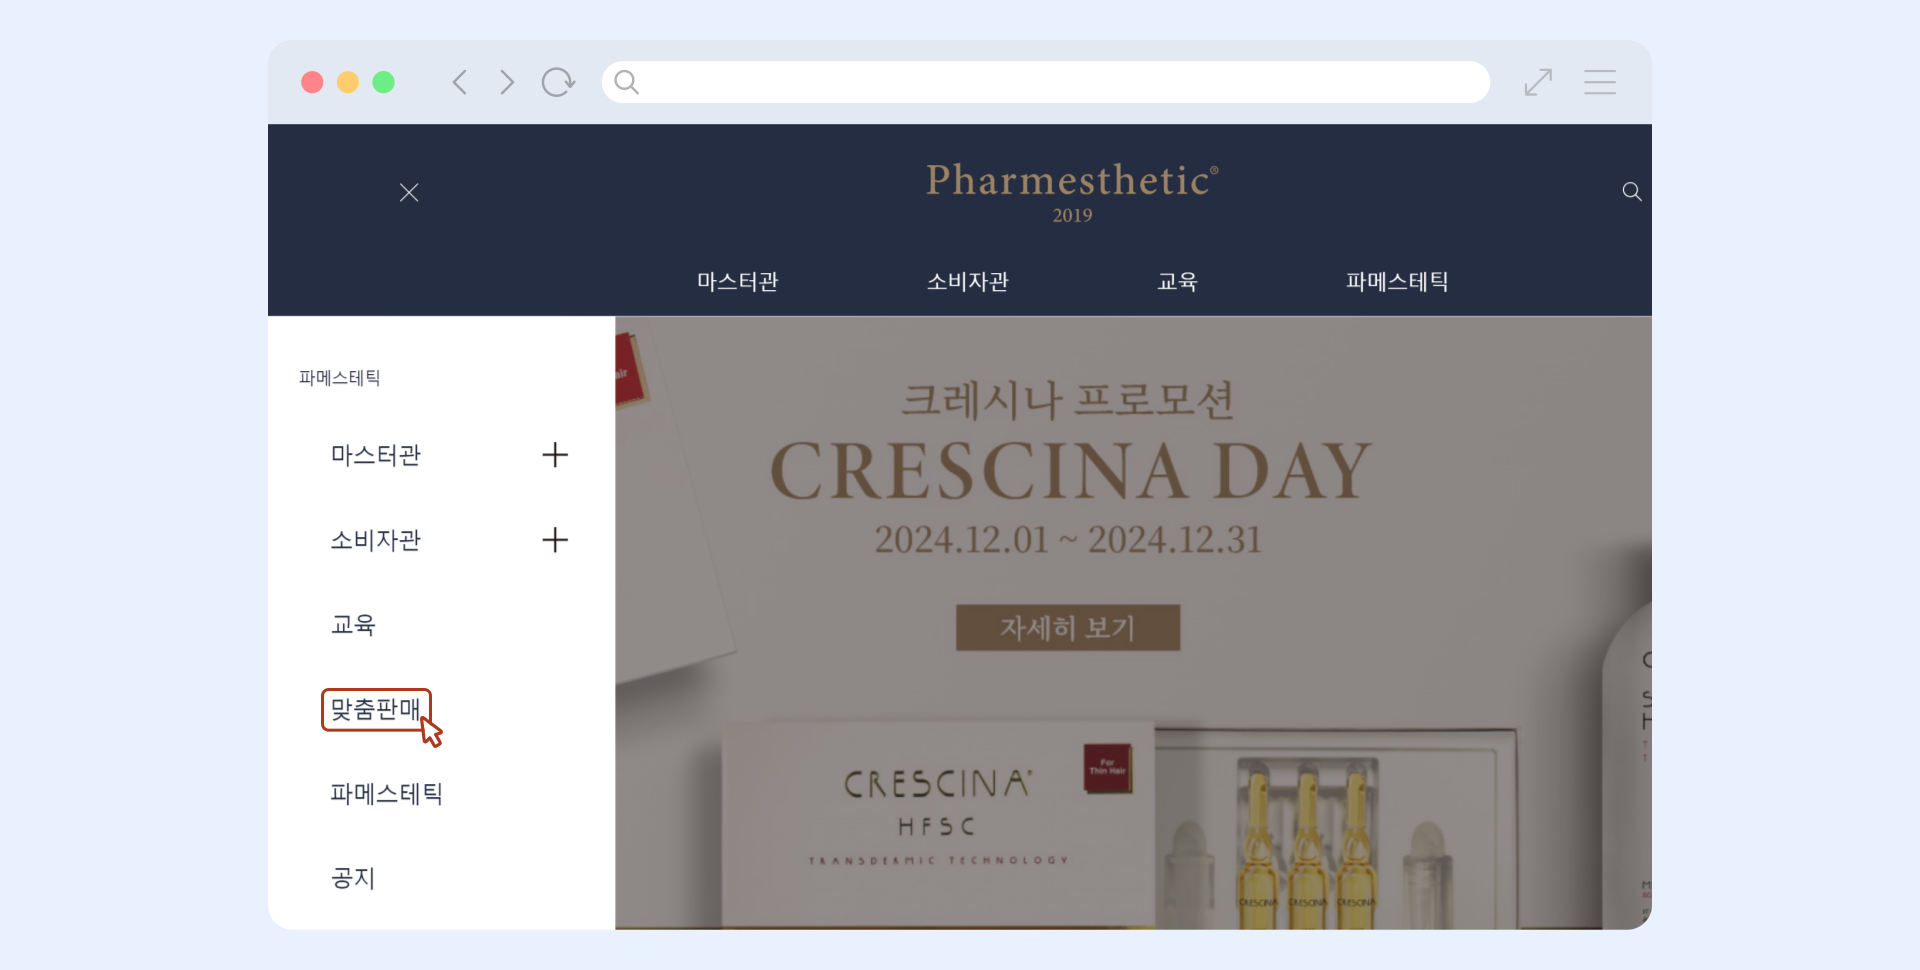1920x970 pixels.
Task: Choose 파메스테틱 side menu item
Action: [387, 794]
